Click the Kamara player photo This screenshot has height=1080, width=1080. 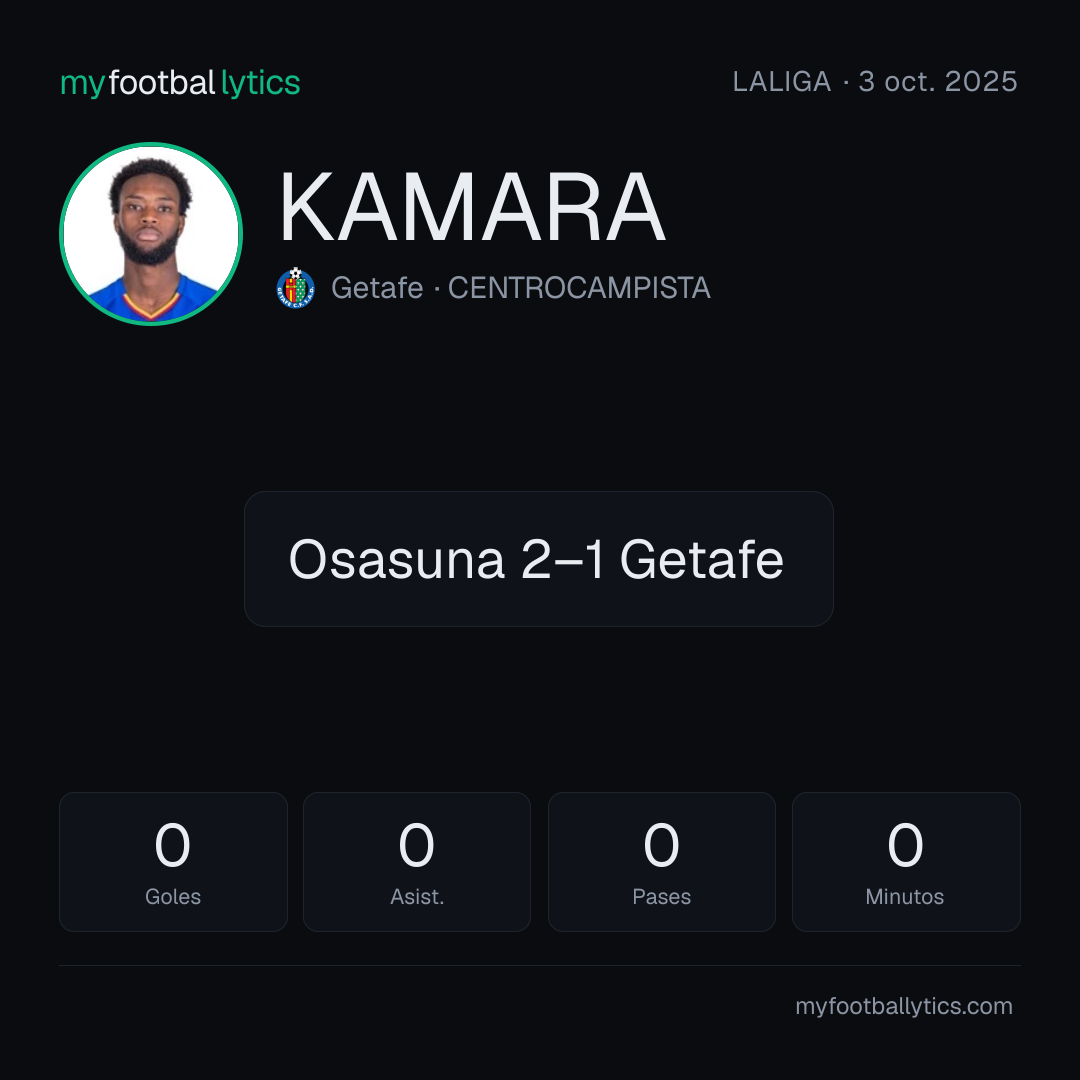[151, 233]
